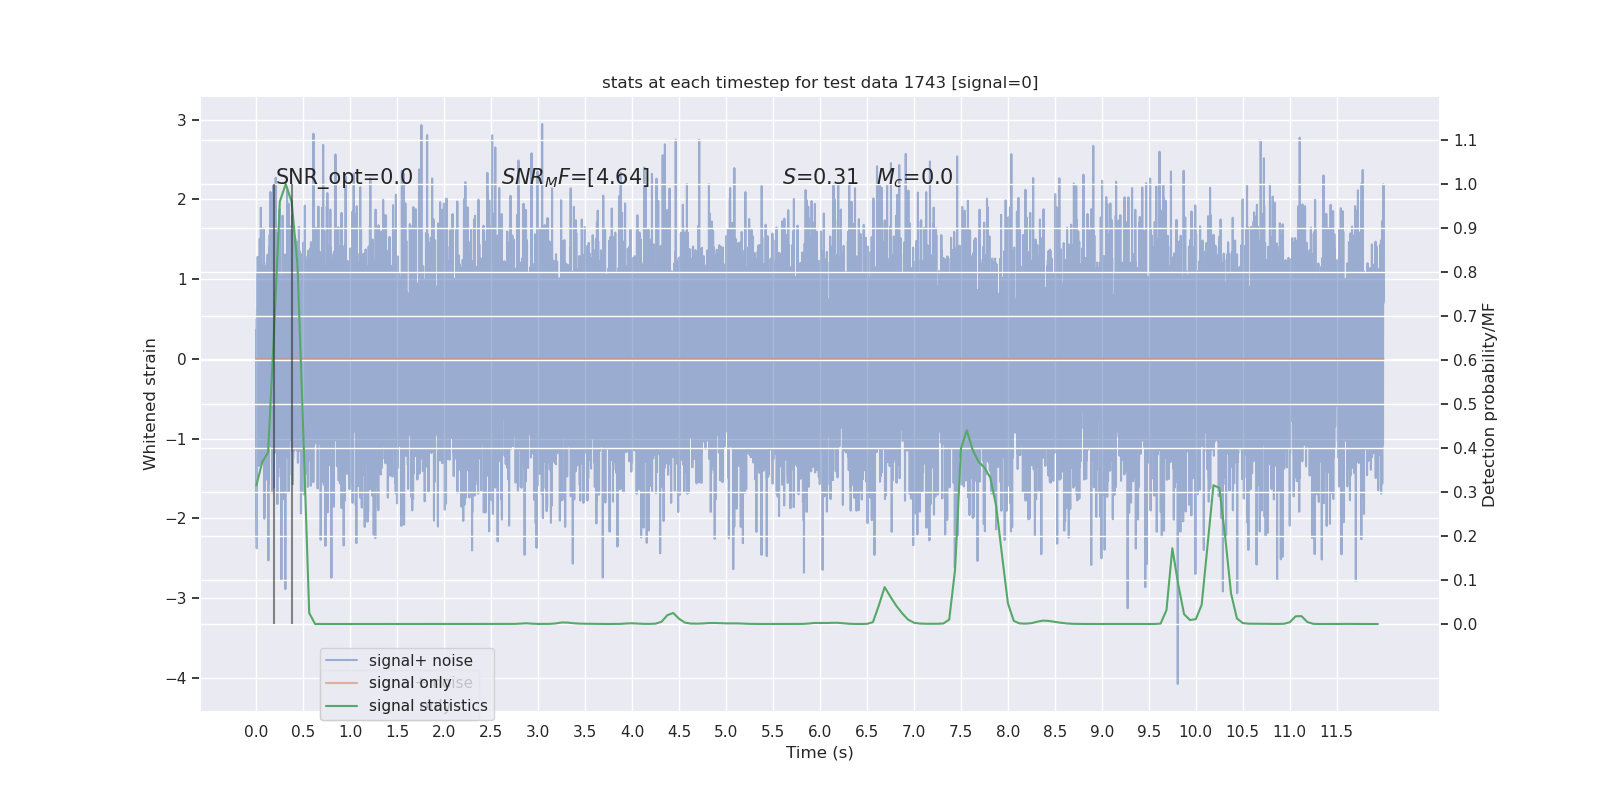This screenshot has height=800, width=1600.
Task: Click the 1.0 tick on the time axis
Action: point(350,732)
